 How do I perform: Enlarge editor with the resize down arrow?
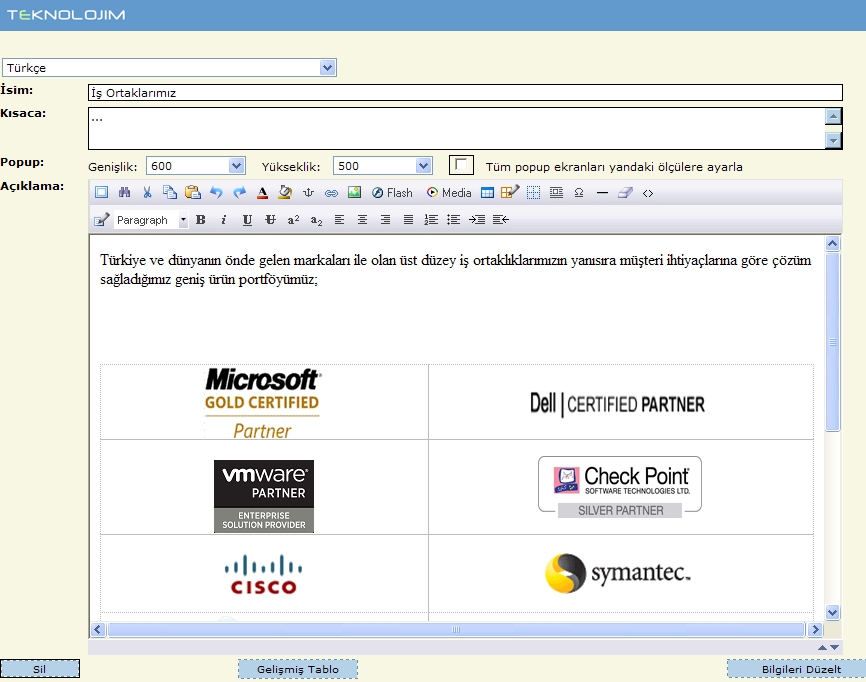point(835,647)
